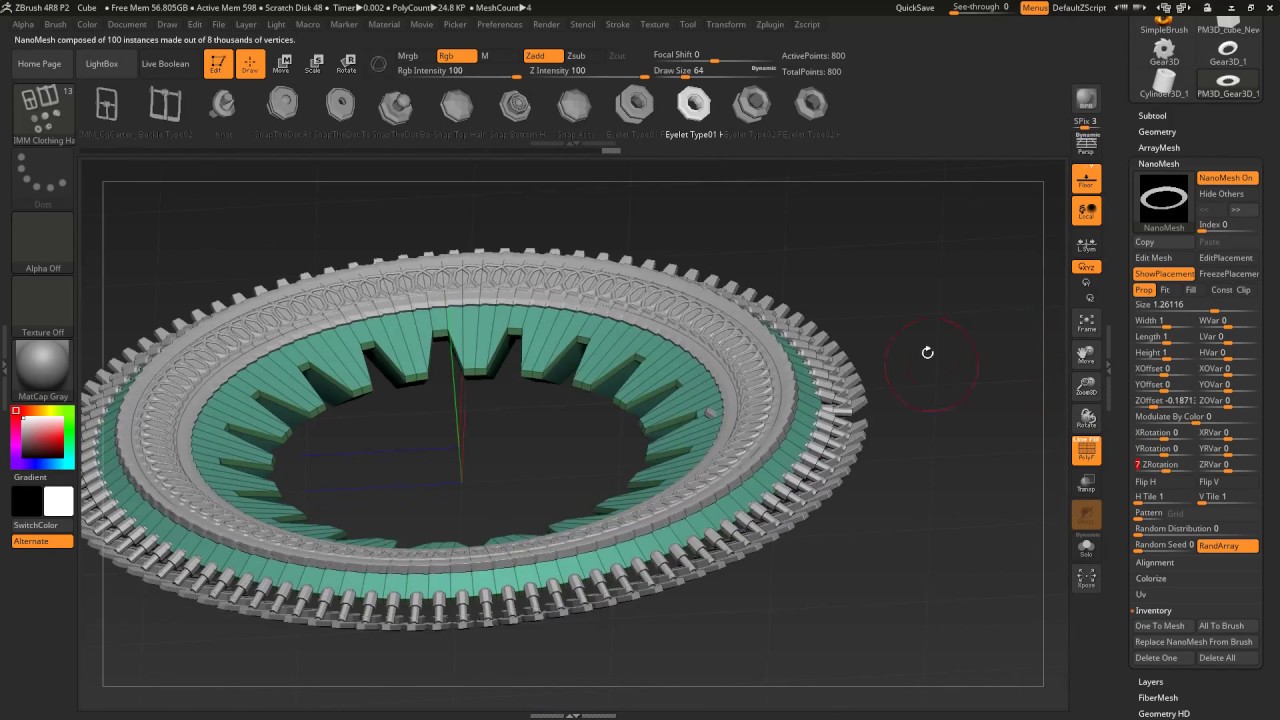
Task: Open the Stroke menu
Action: (x=617, y=24)
